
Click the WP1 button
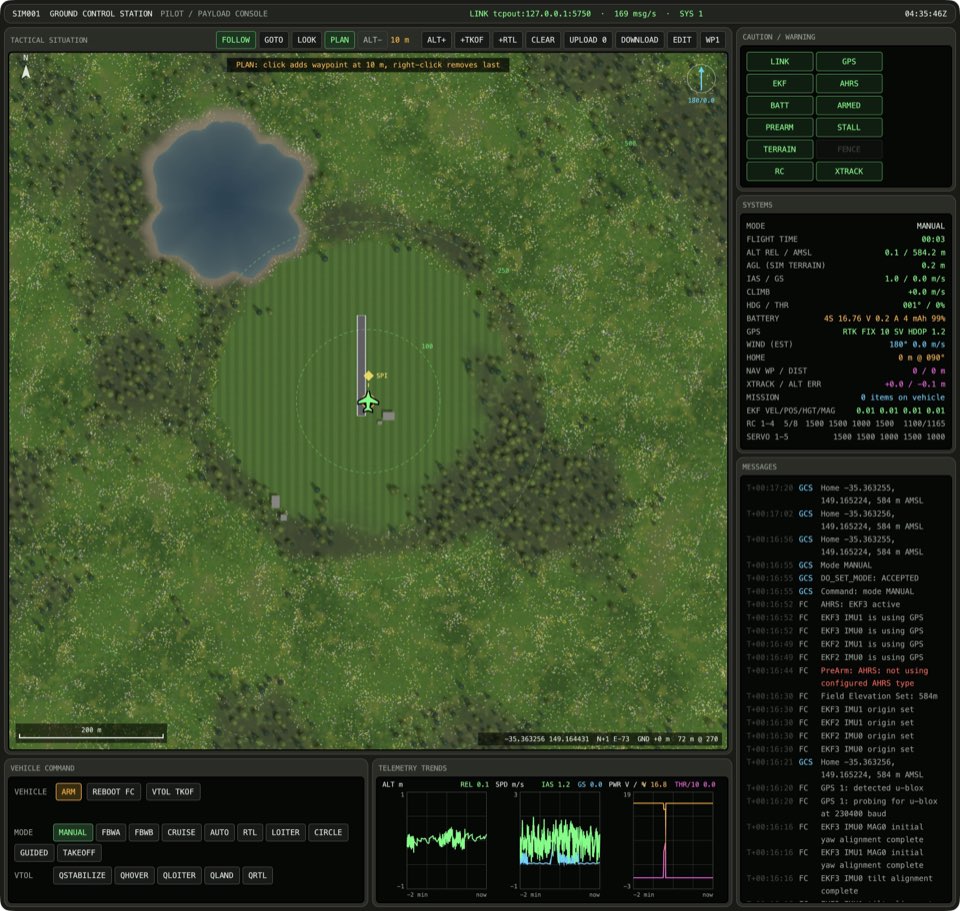(713, 40)
